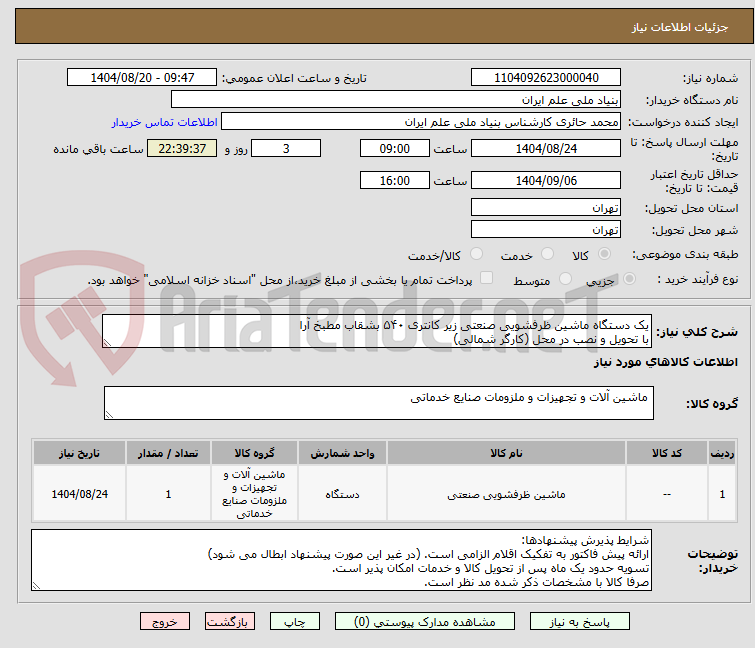The height and width of the screenshot is (648, 755).
Task: Click the validity time 16:00 field
Action: pyautogui.click(x=394, y=181)
